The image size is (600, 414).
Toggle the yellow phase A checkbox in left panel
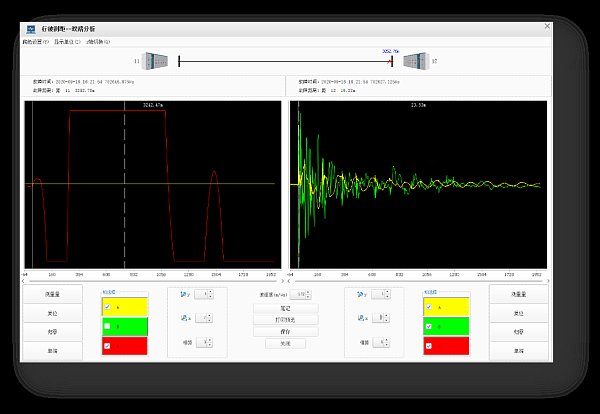pos(107,307)
